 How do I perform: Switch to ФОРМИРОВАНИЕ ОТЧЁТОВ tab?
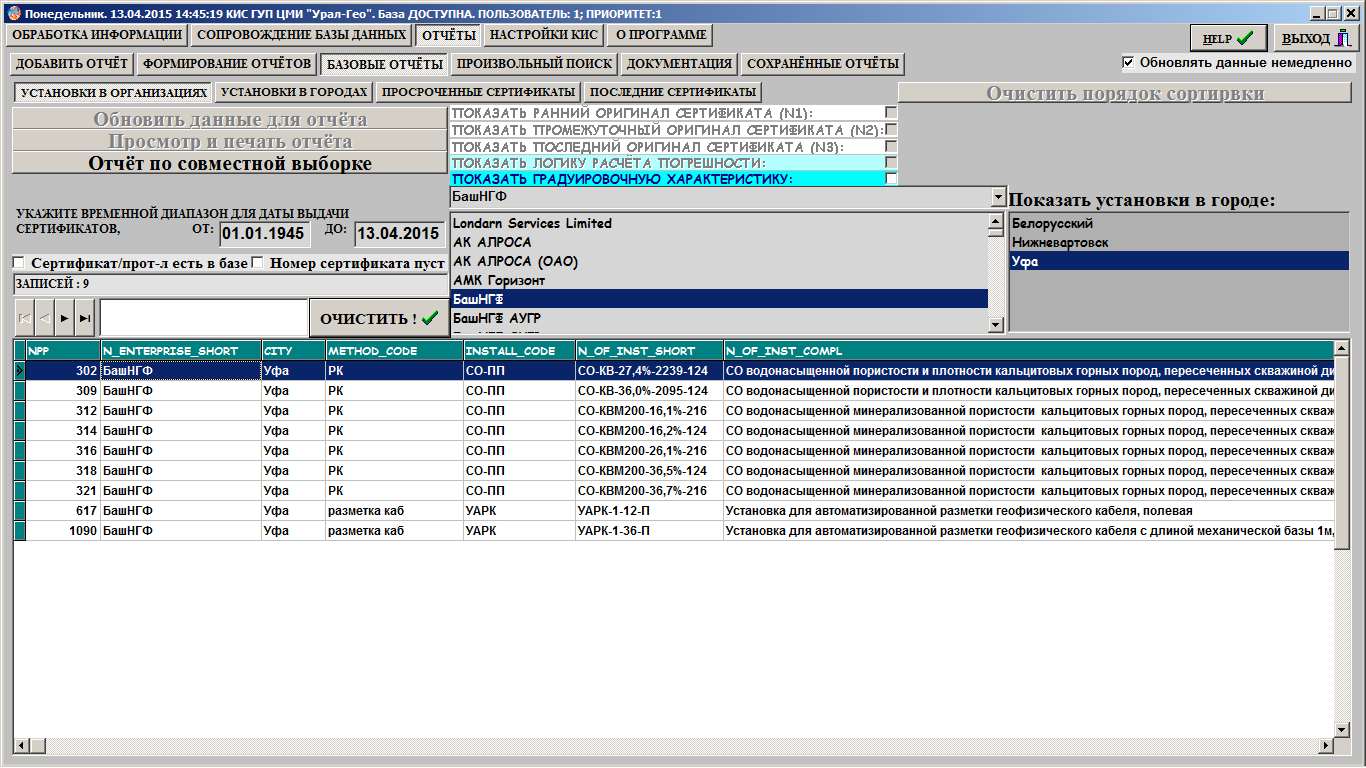(x=227, y=64)
